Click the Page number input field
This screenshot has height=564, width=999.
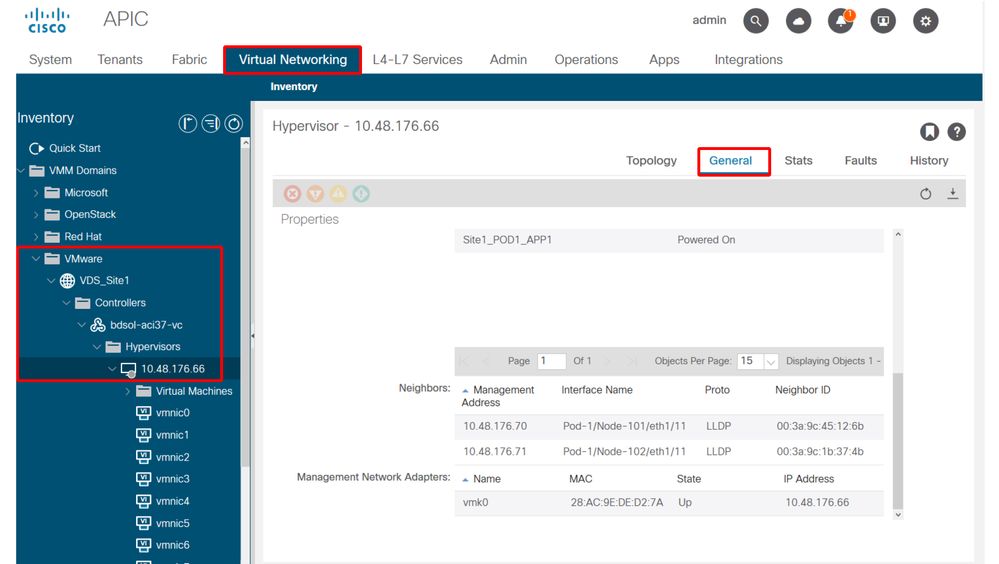pos(552,361)
